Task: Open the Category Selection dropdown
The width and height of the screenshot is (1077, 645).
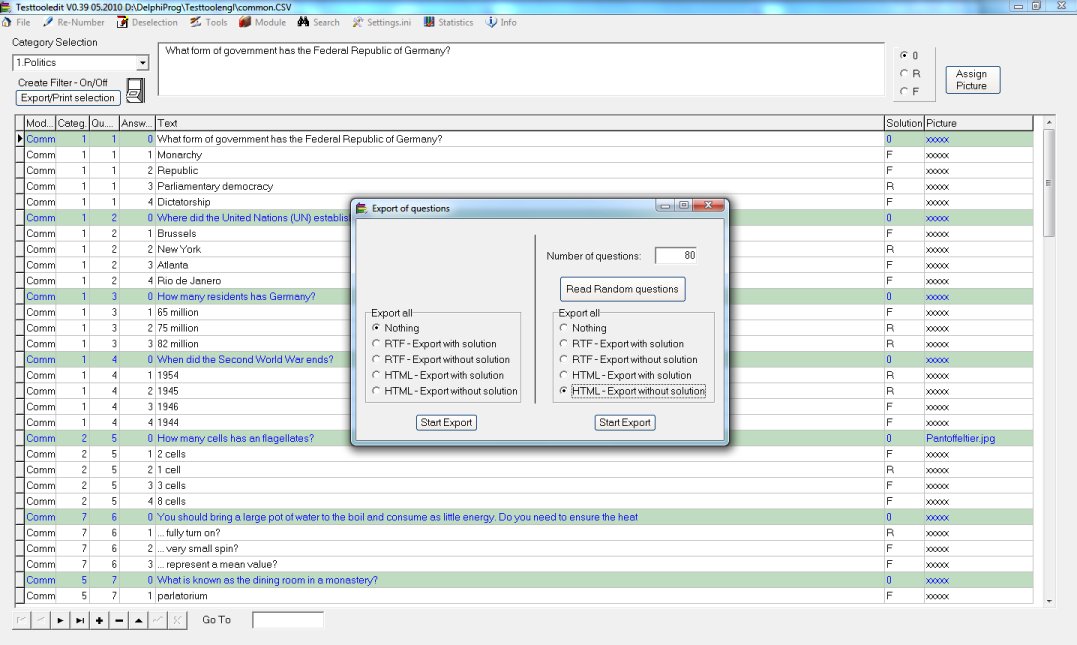Action: [142, 63]
